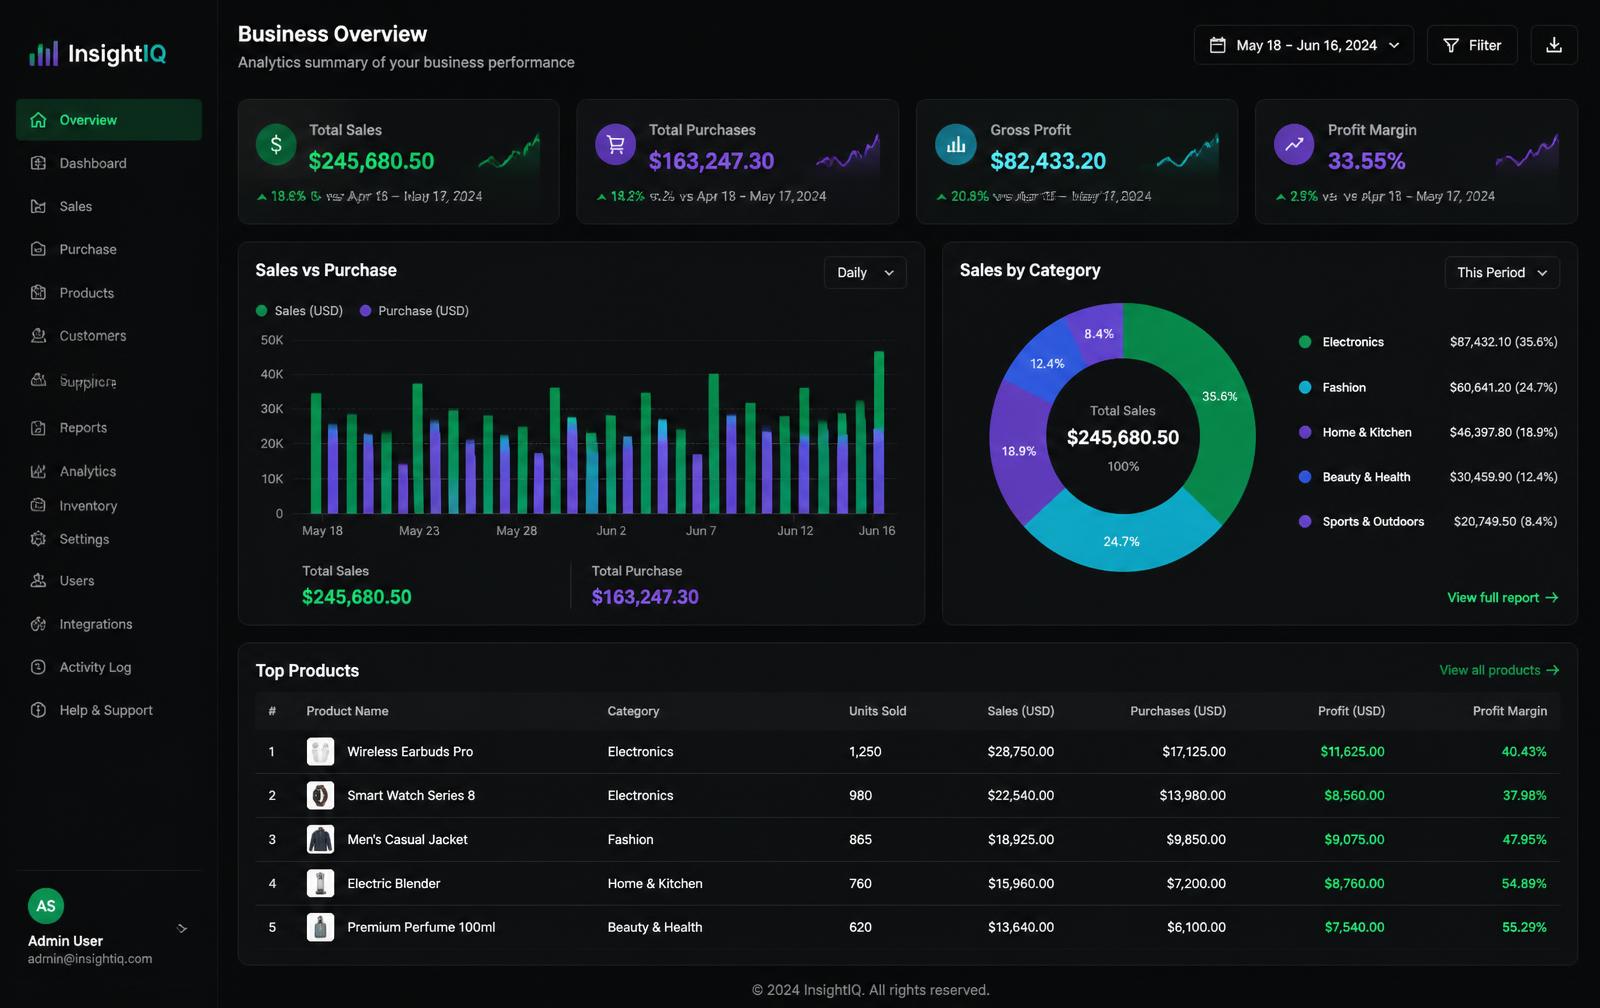1600x1008 pixels.
Task: Click the Sports & Outdoors legend label
Action: click(x=1373, y=521)
